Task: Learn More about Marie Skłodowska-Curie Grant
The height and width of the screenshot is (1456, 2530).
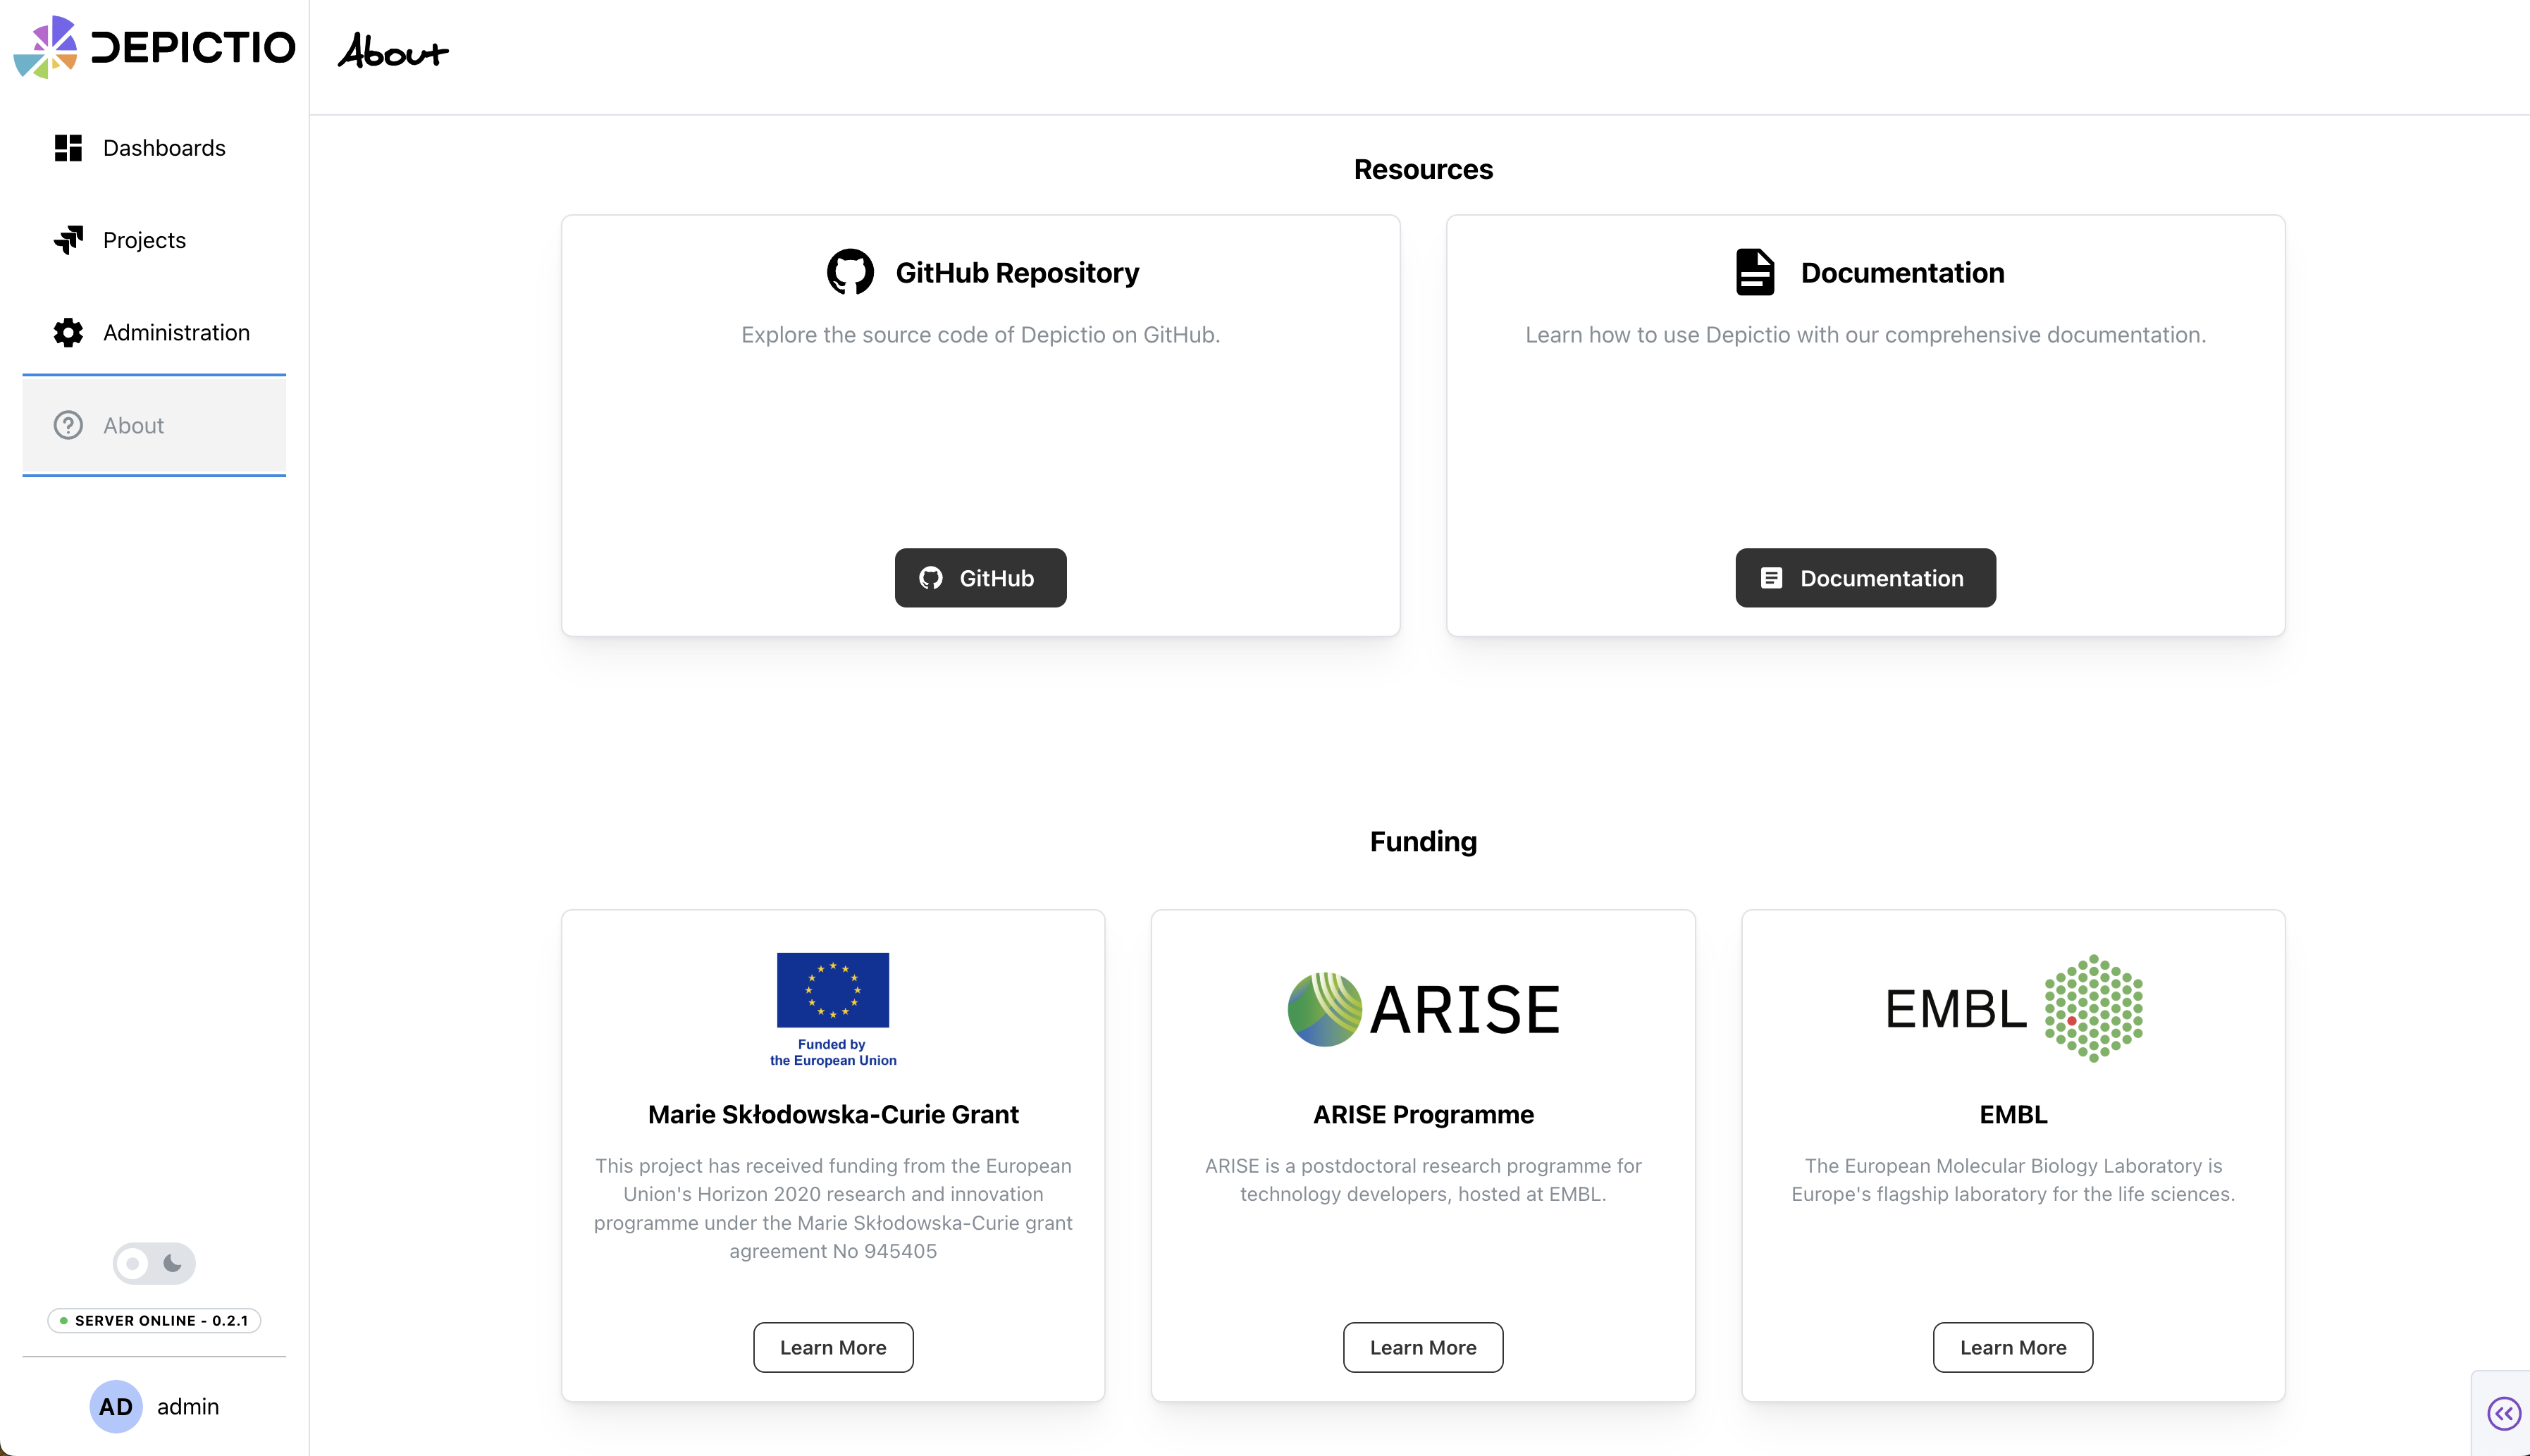Action: point(832,1347)
